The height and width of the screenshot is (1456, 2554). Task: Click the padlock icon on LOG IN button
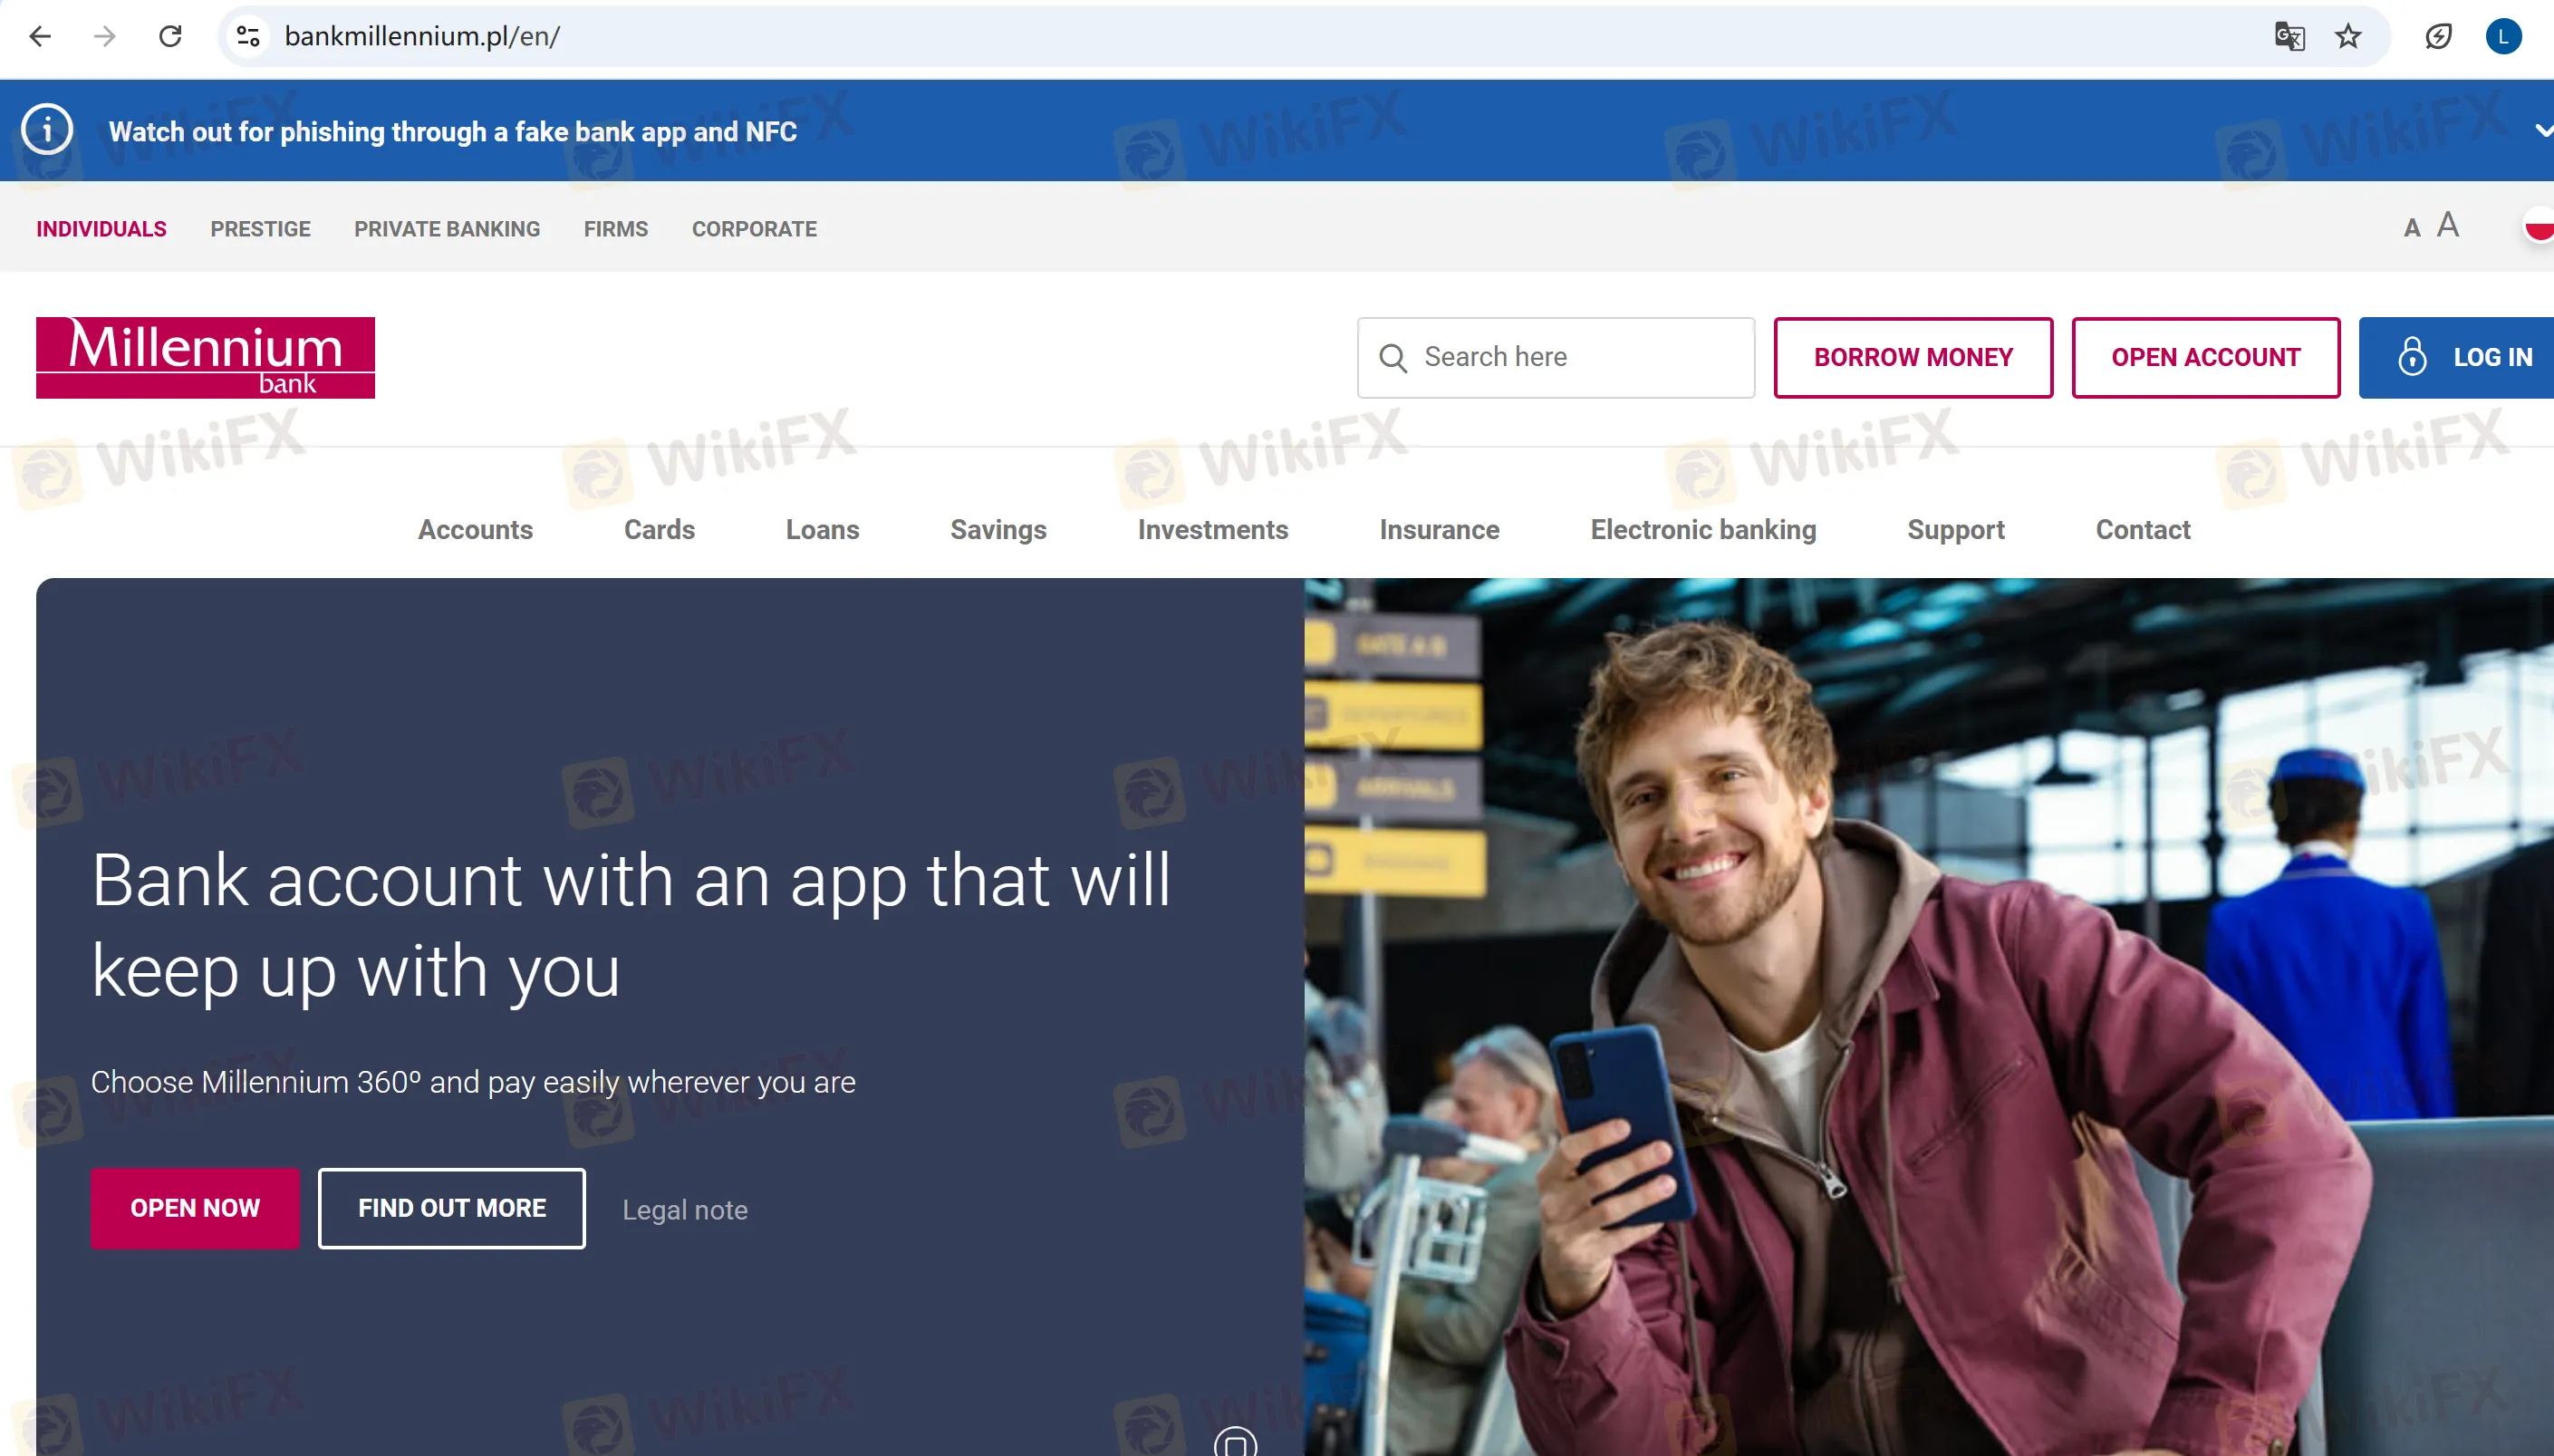coord(2412,357)
